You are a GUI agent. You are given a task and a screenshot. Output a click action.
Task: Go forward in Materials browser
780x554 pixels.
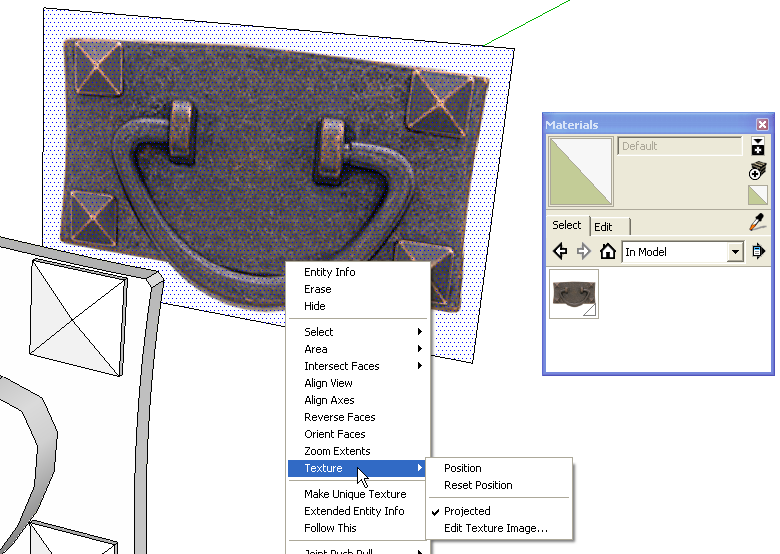pyautogui.click(x=584, y=252)
